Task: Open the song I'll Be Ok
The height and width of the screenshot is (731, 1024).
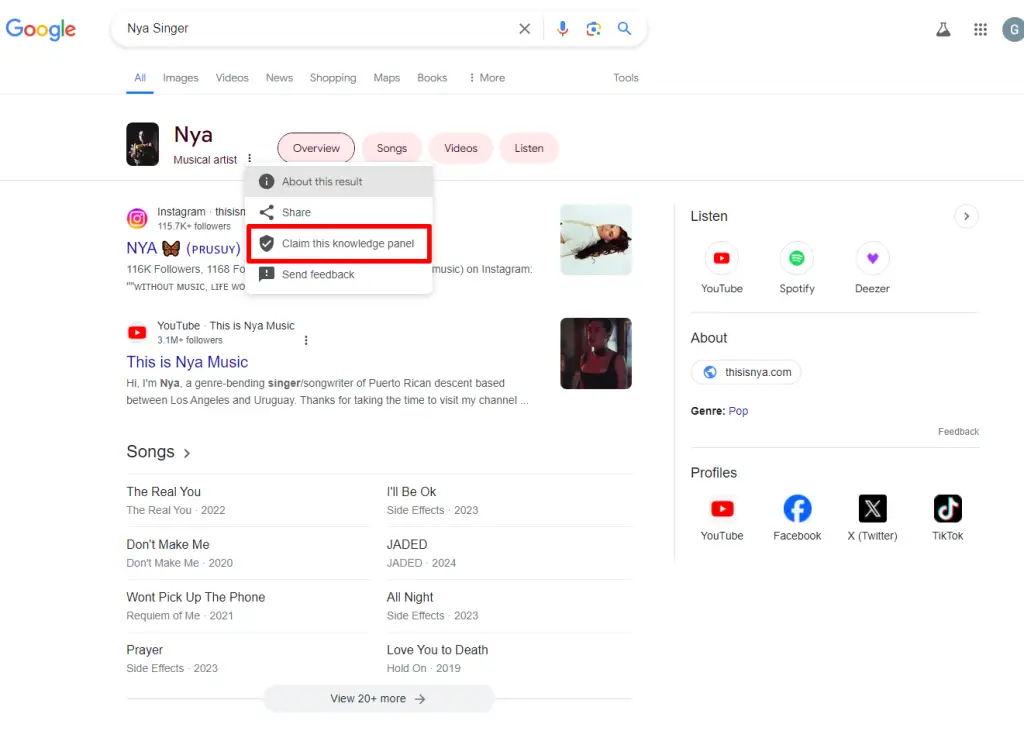Action: (411, 492)
